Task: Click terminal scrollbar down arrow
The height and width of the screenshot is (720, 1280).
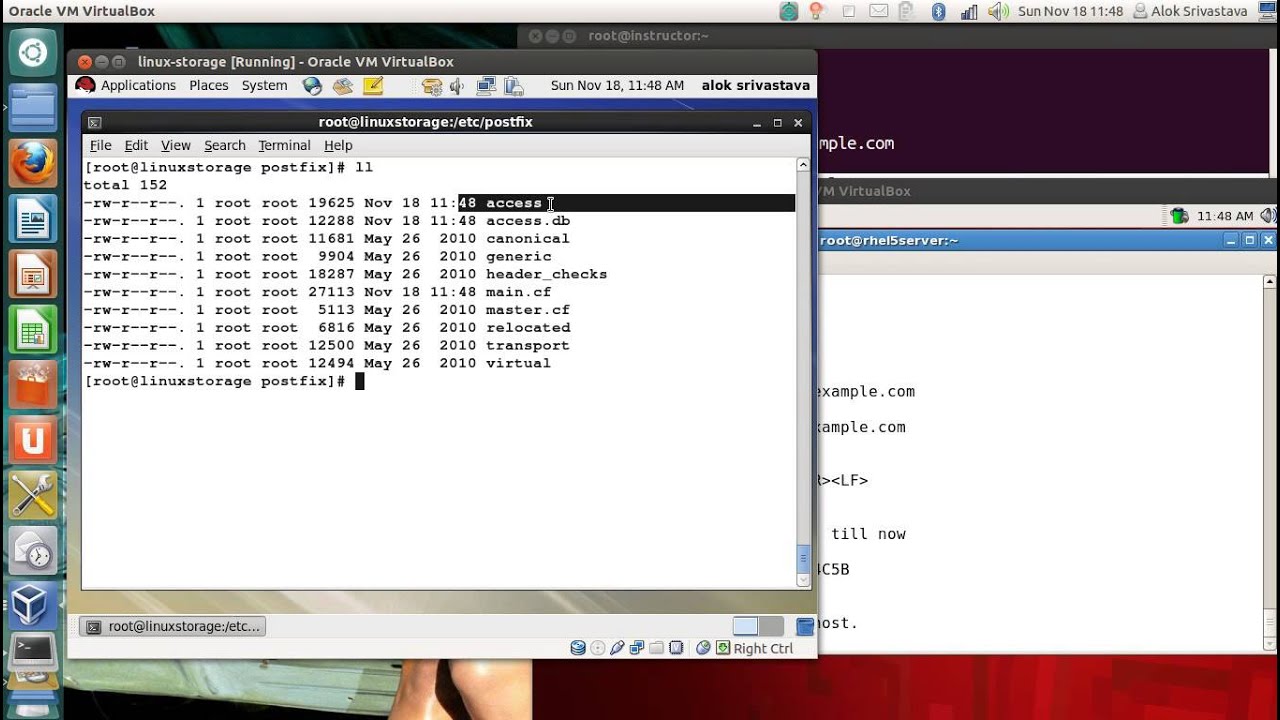Action: 803,580
